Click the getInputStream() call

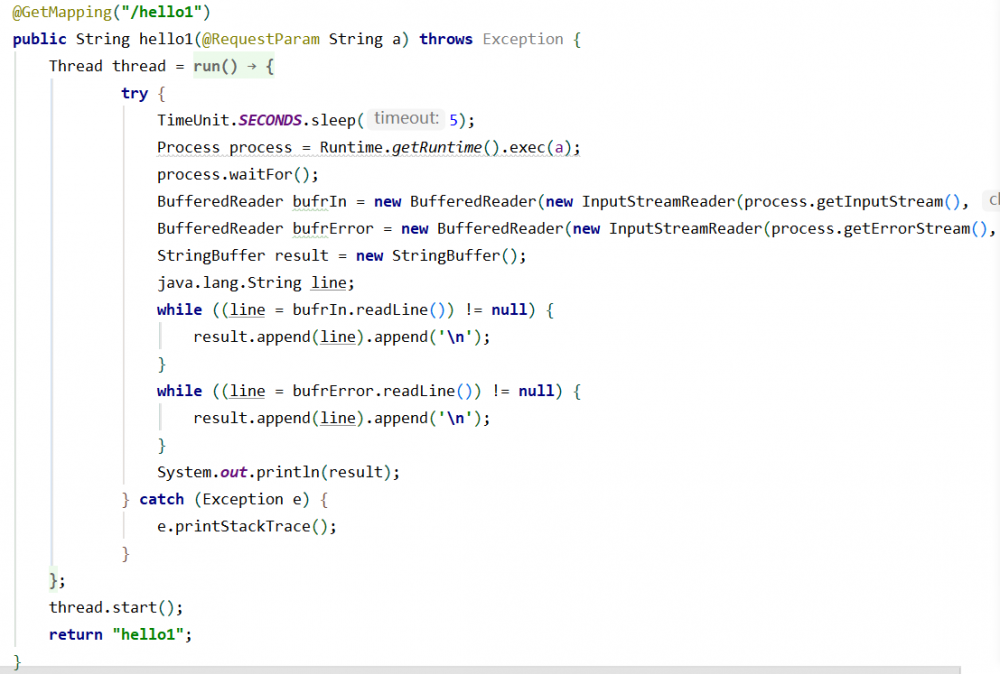click(888, 202)
